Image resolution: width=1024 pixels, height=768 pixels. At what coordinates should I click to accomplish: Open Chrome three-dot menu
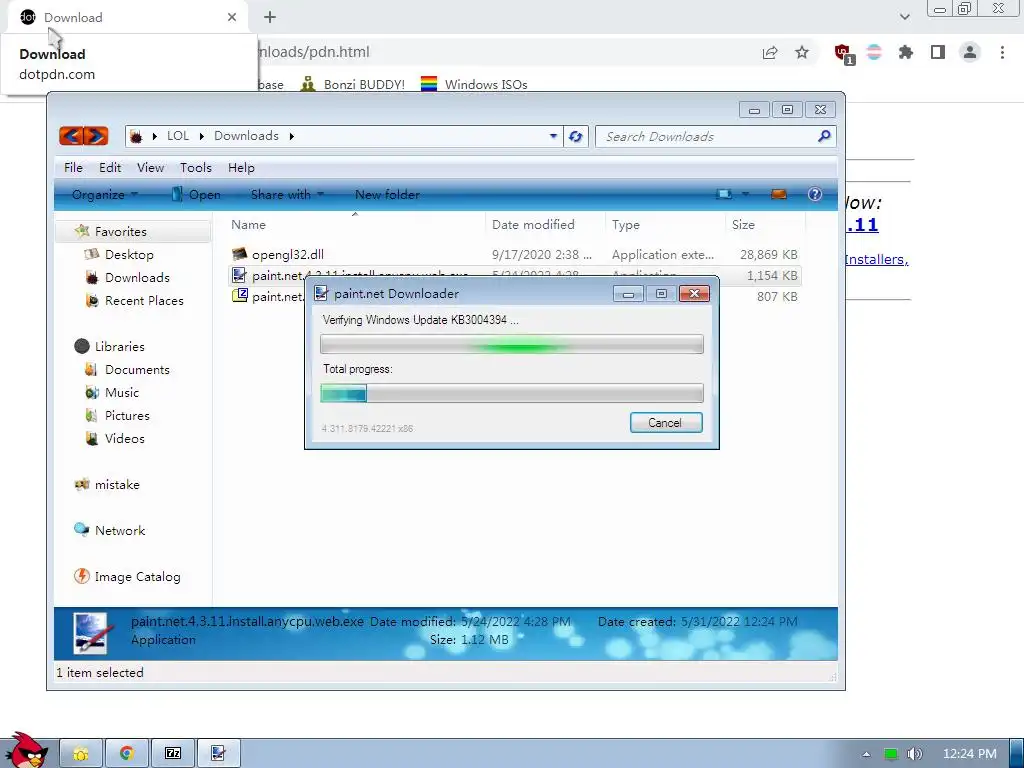tap(1002, 52)
